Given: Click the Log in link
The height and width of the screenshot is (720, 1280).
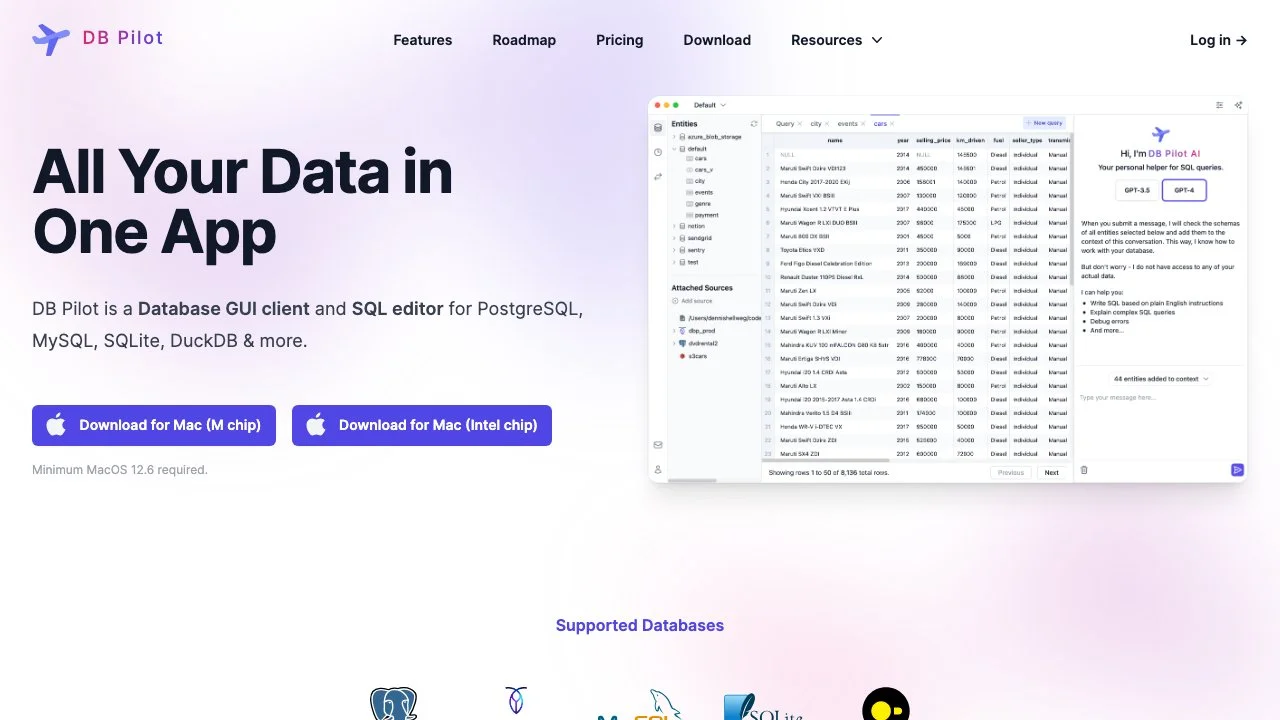Looking at the screenshot, I should [x=1218, y=40].
